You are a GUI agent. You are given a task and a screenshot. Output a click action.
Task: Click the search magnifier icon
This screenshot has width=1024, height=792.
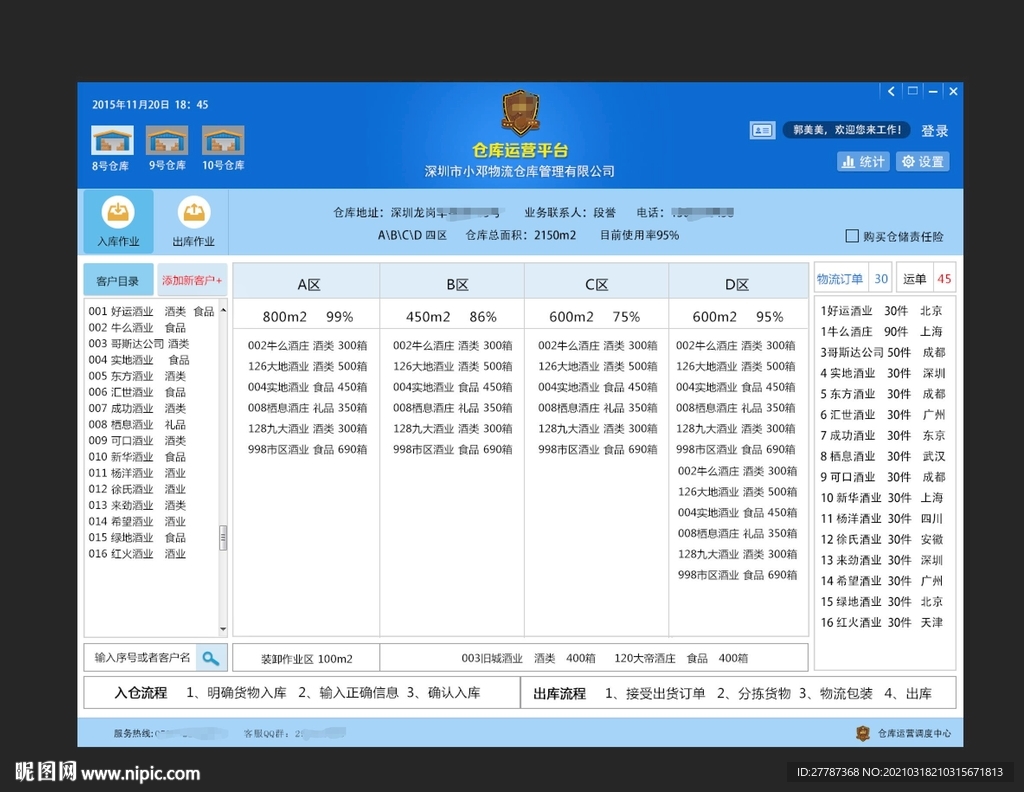(211, 657)
